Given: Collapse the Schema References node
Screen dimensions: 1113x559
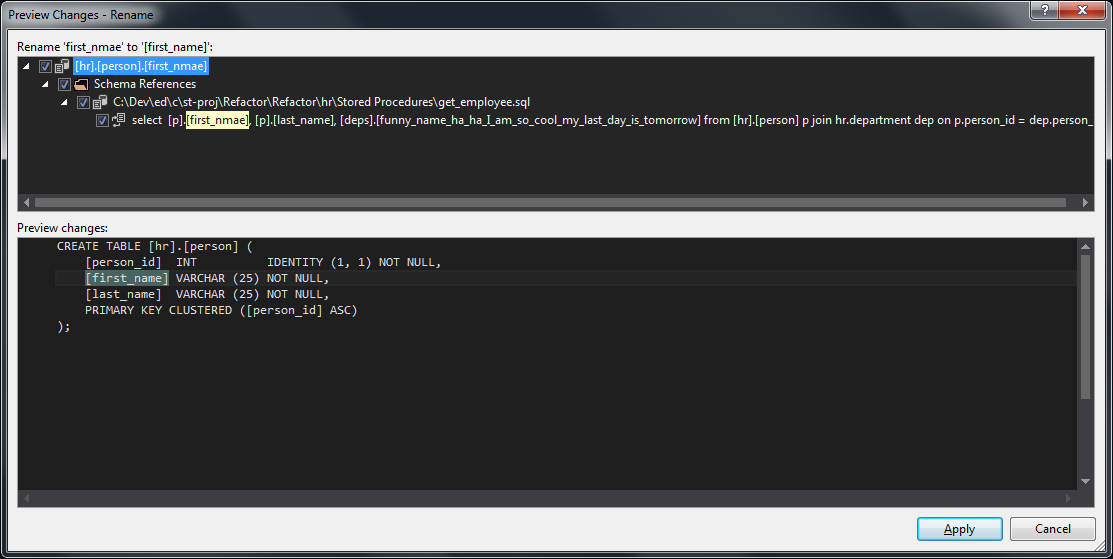Looking at the screenshot, I should [46, 85].
